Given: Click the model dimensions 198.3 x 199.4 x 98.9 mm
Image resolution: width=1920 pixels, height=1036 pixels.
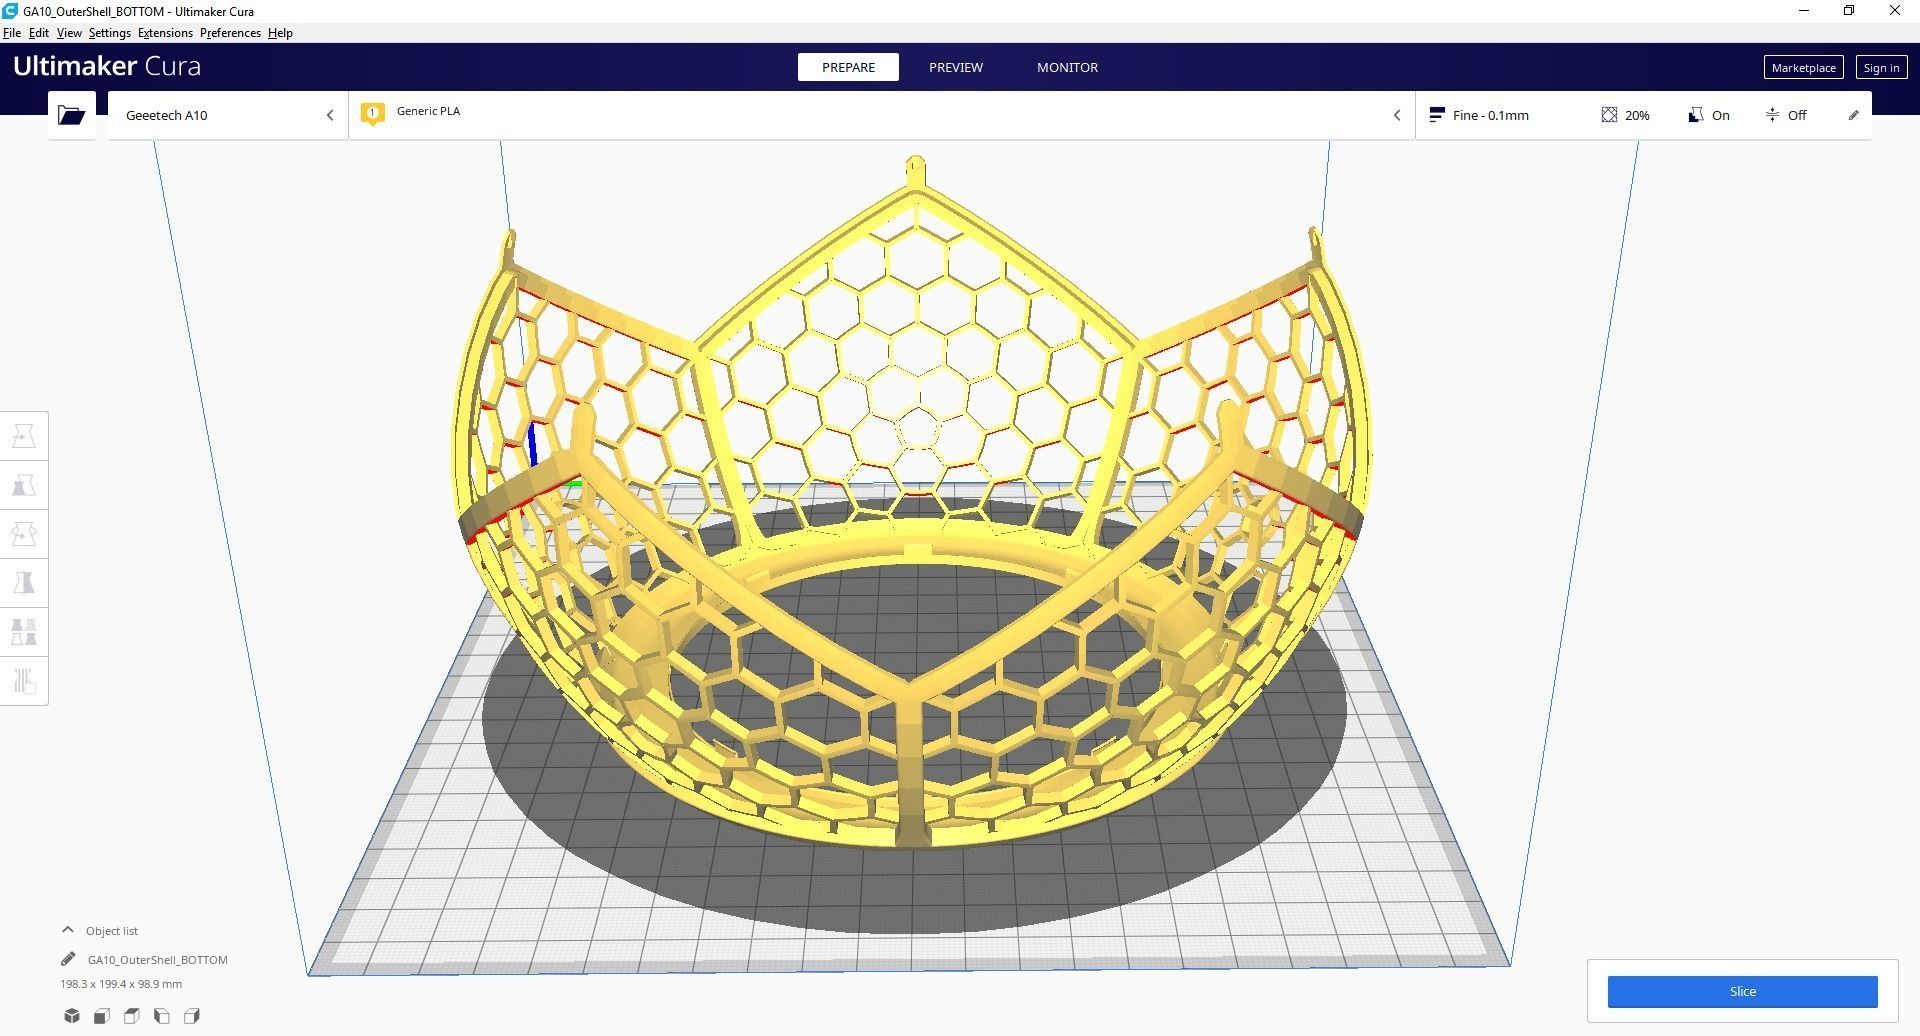Looking at the screenshot, I should coord(121,984).
